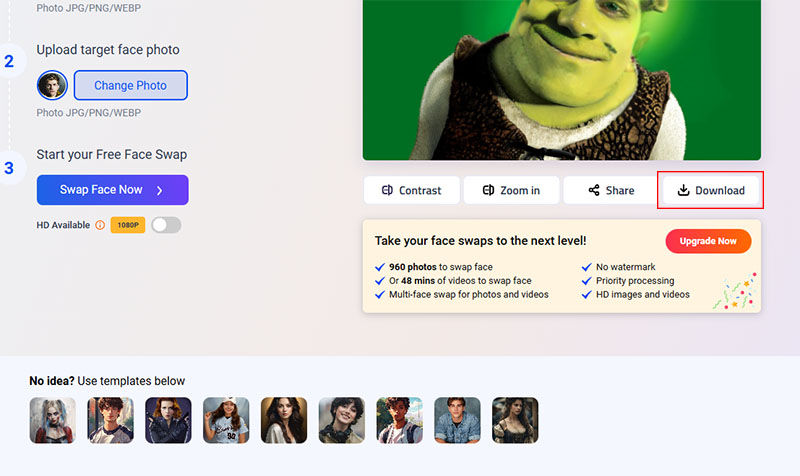The width and height of the screenshot is (800, 476).
Task: Select the young man with backpack template
Action: (x=399, y=420)
